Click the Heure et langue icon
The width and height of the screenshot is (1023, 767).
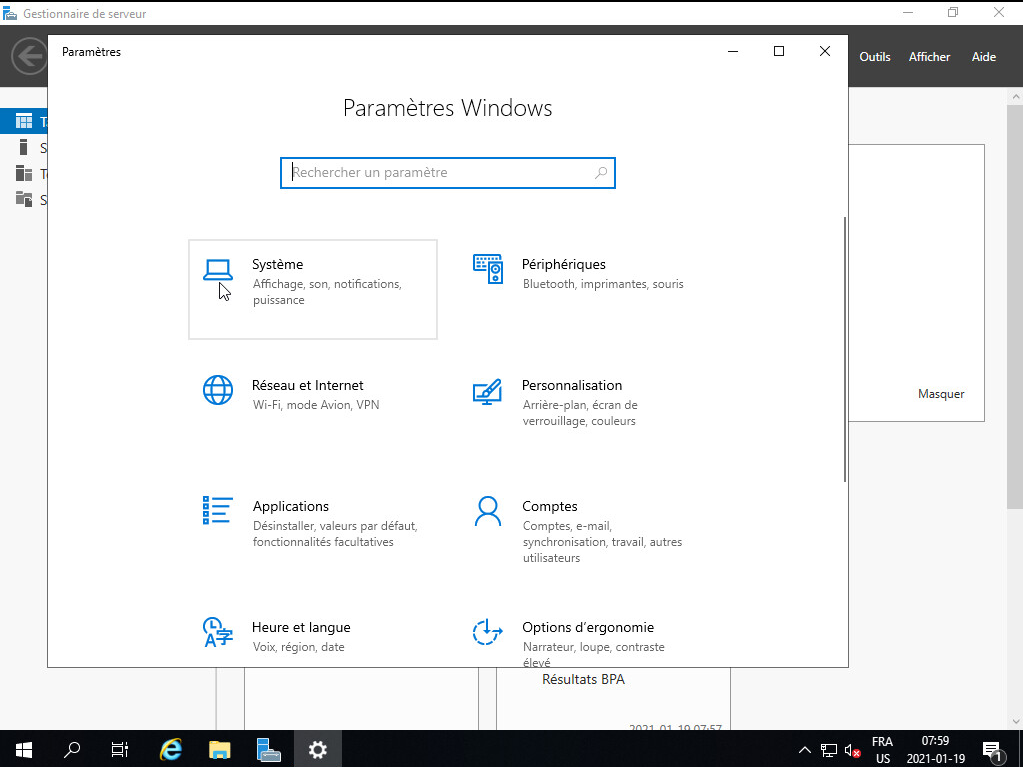click(x=218, y=632)
